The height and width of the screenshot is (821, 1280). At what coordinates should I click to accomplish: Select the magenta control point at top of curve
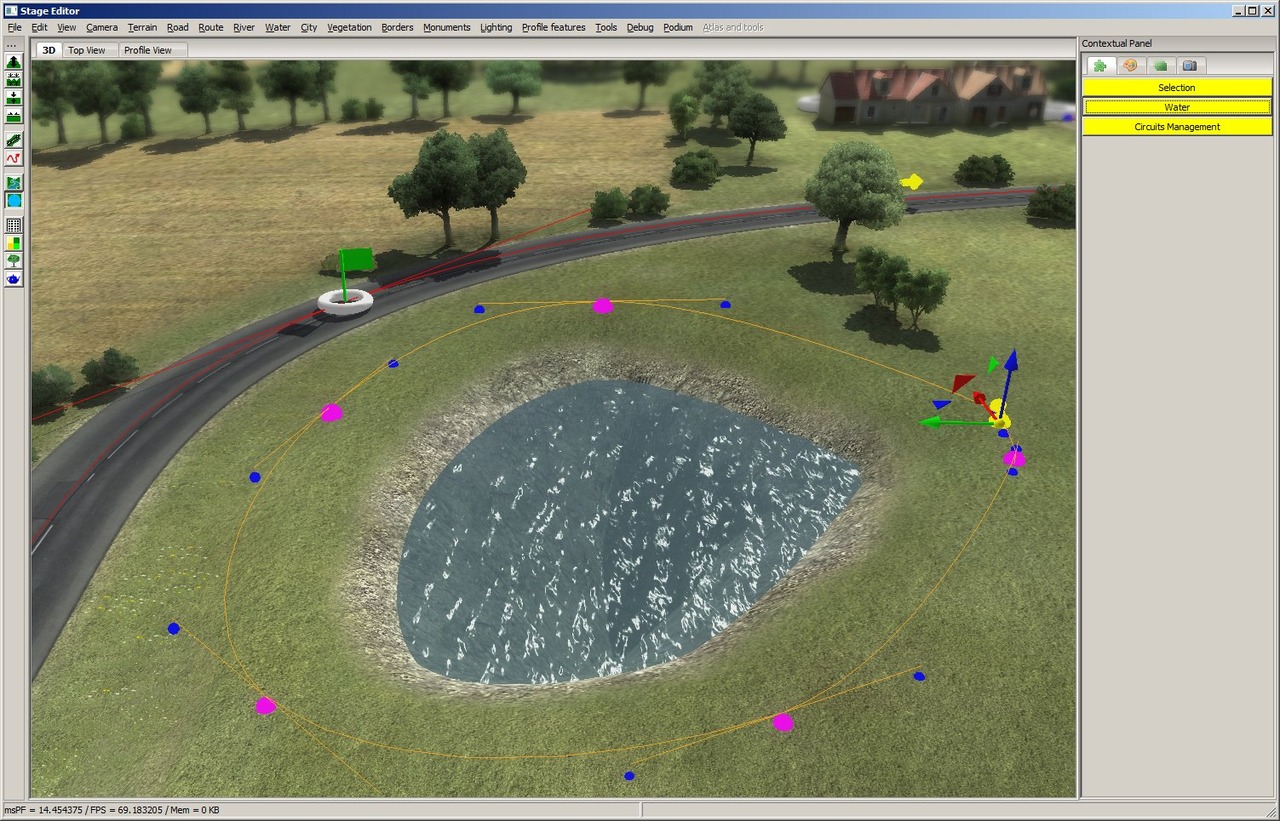coord(603,306)
